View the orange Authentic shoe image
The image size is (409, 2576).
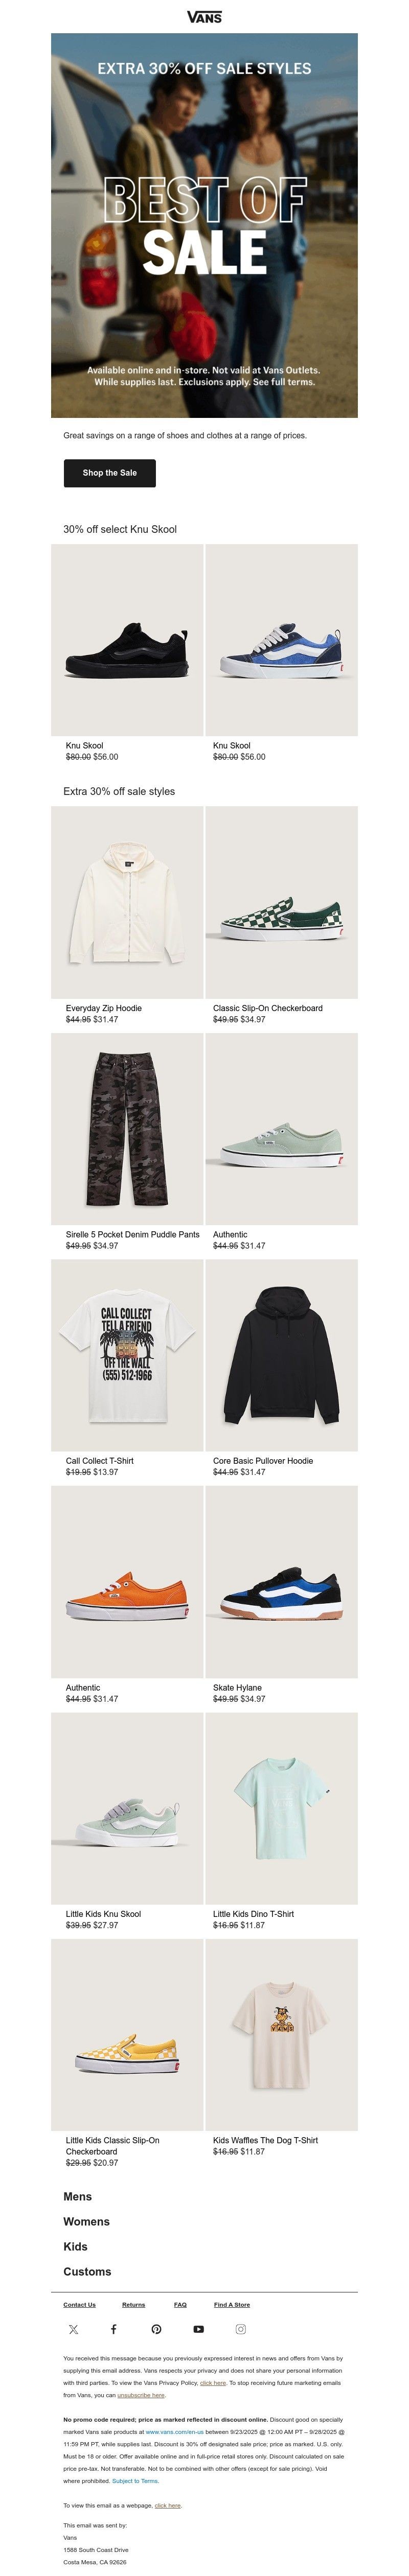pyautogui.click(x=127, y=1581)
